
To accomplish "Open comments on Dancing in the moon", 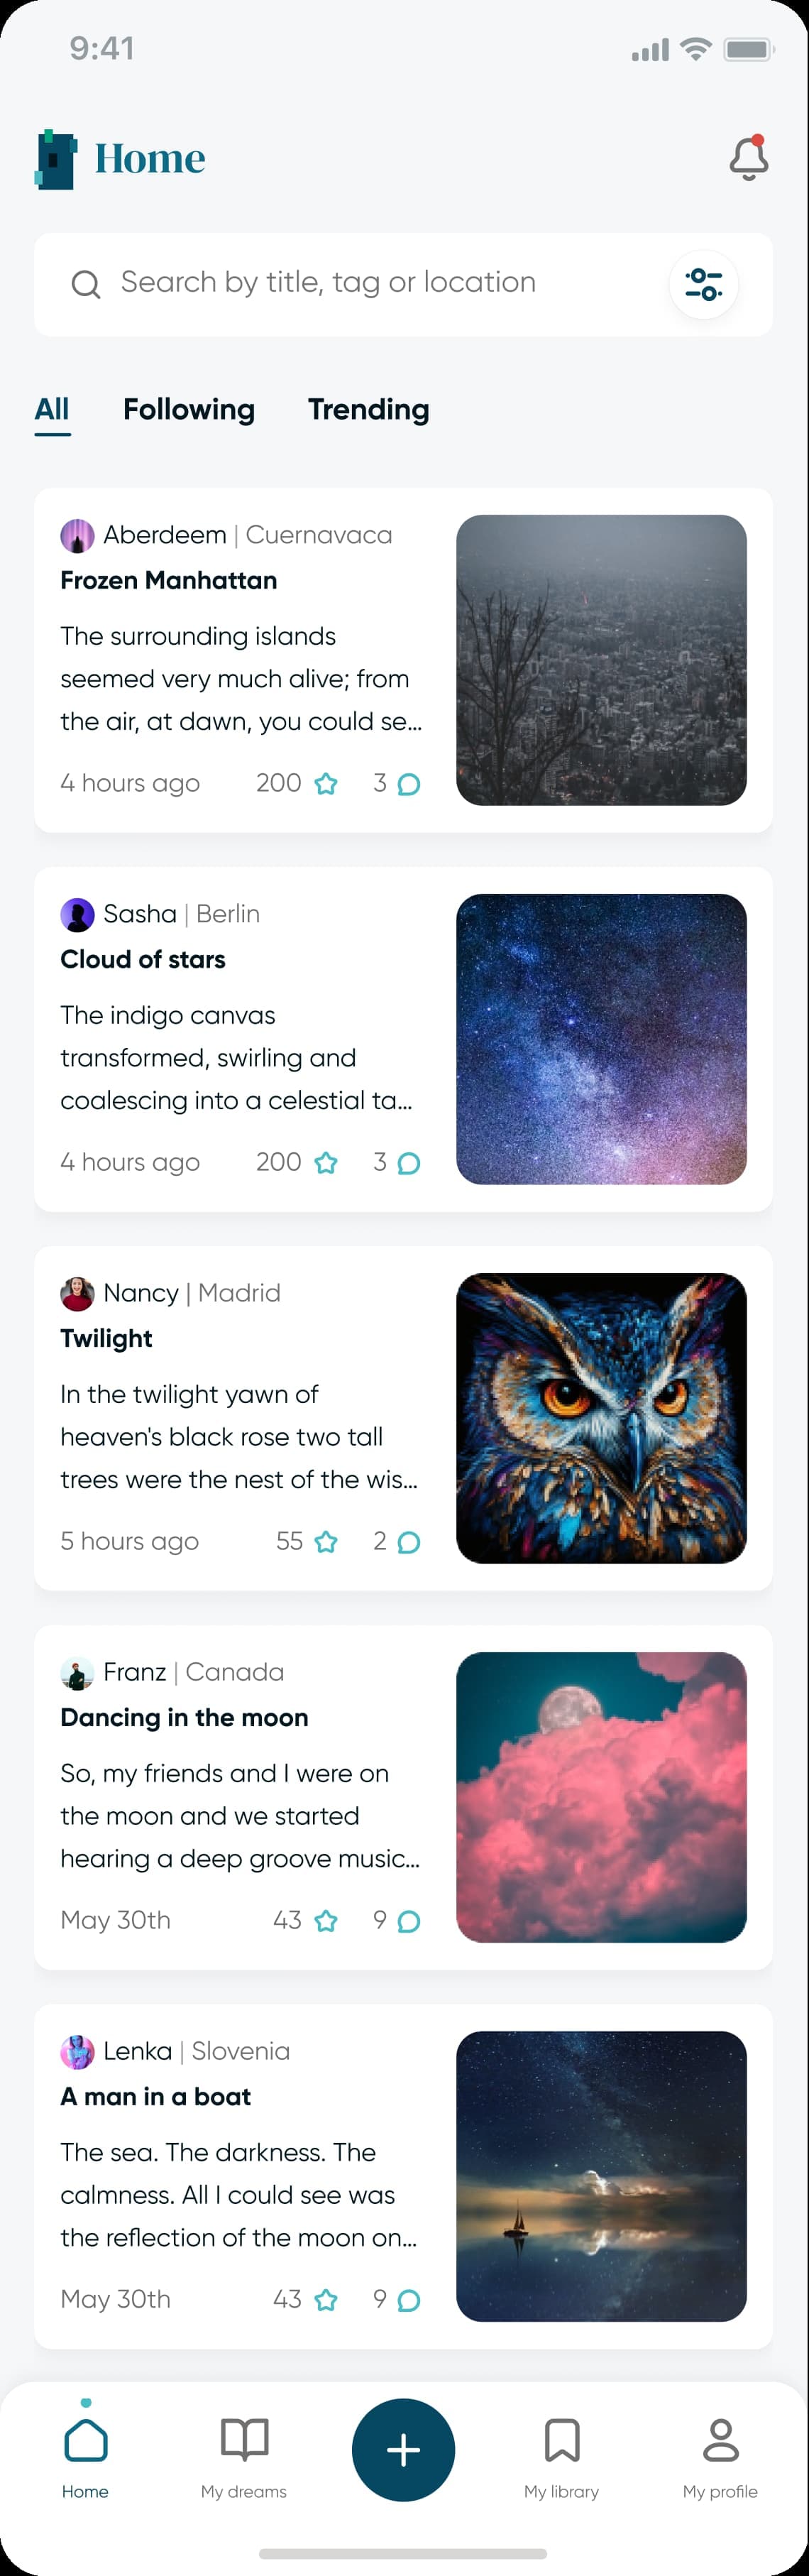I will [408, 1921].
